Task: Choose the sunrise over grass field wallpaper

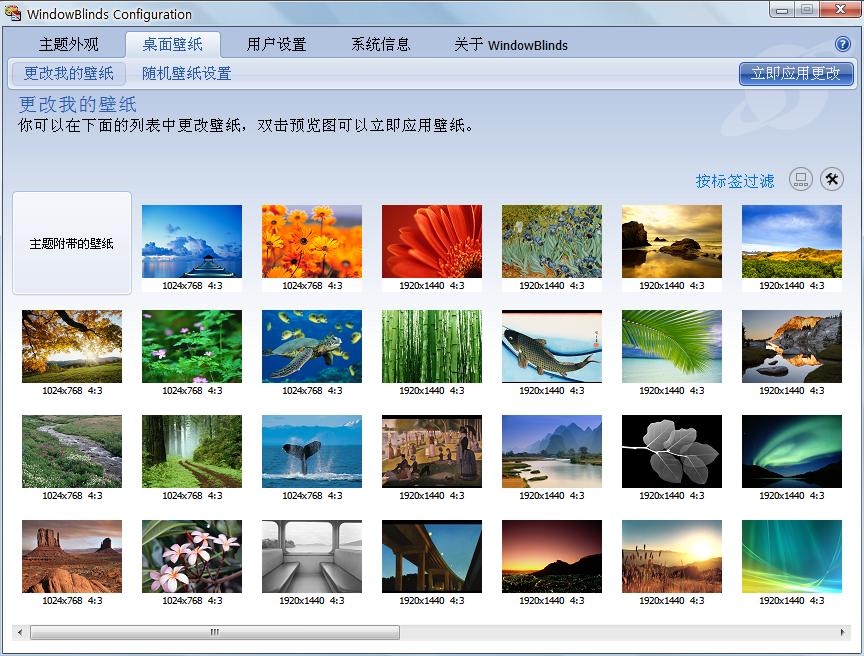Action: click(672, 556)
